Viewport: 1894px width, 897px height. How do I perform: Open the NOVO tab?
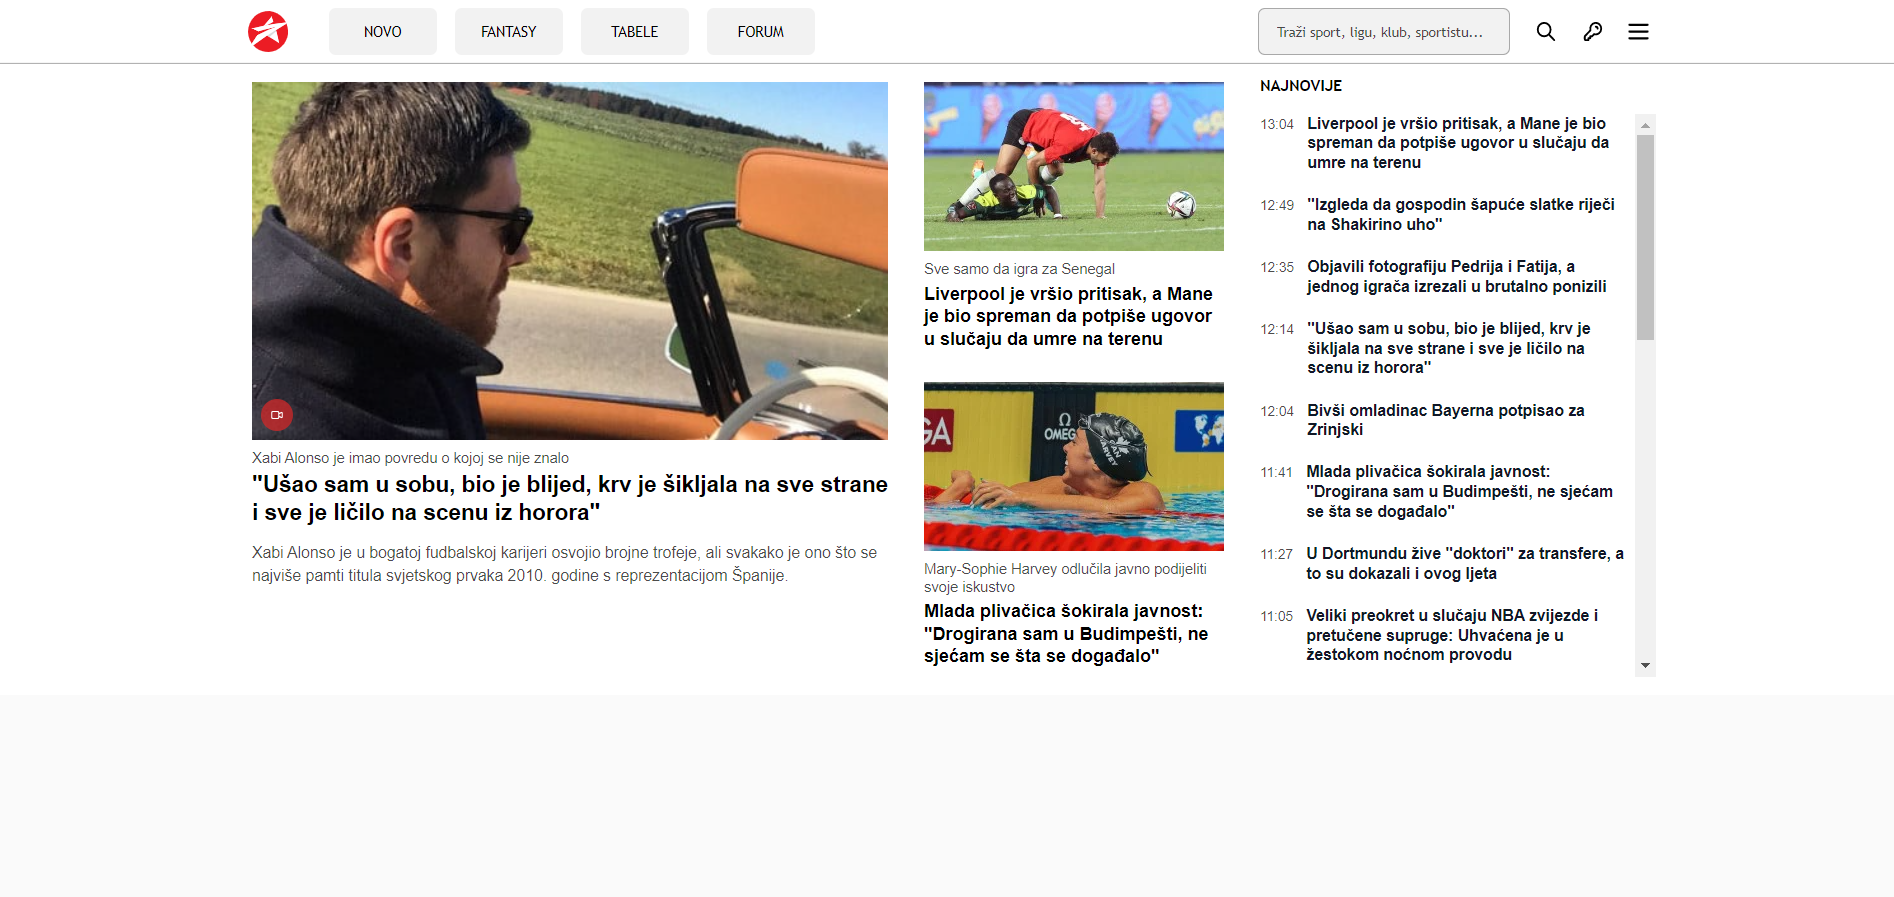(383, 31)
